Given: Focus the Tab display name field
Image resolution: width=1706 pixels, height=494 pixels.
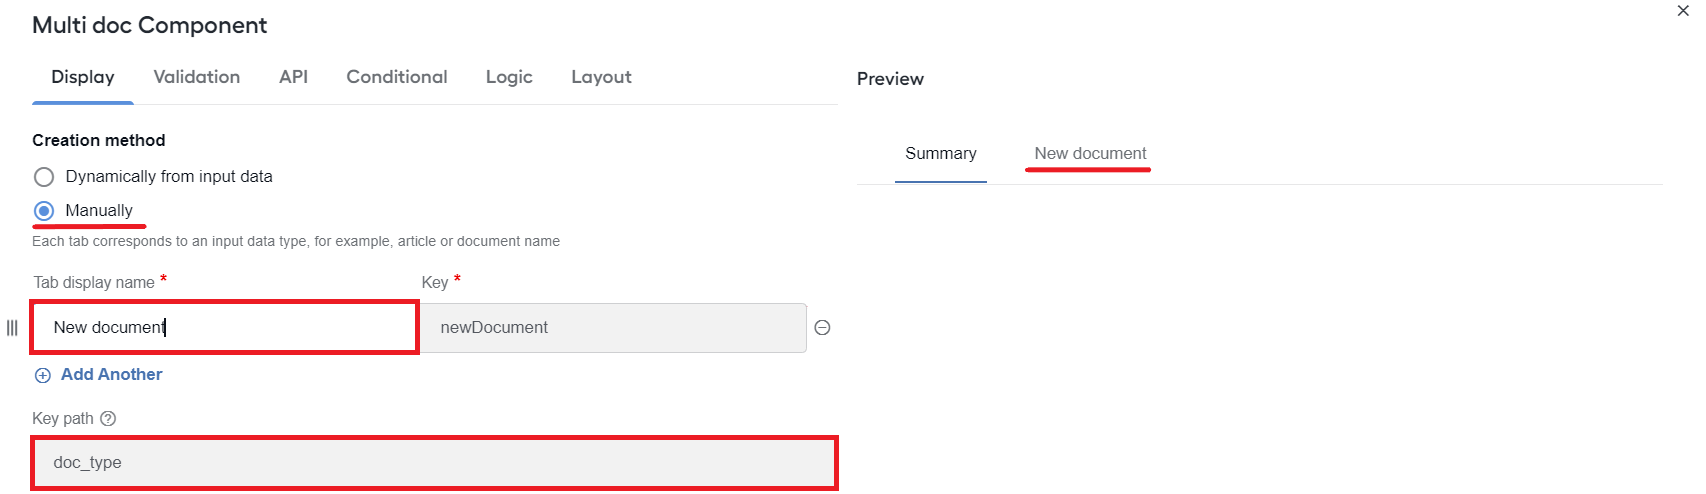Looking at the screenshot, I should (x=225, y=328).
